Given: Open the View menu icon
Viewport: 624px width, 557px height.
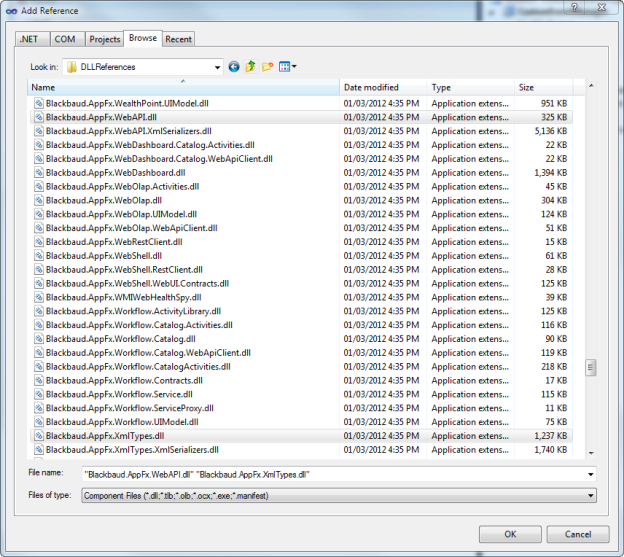Looking at the screenshot, I should pos(287,67).
